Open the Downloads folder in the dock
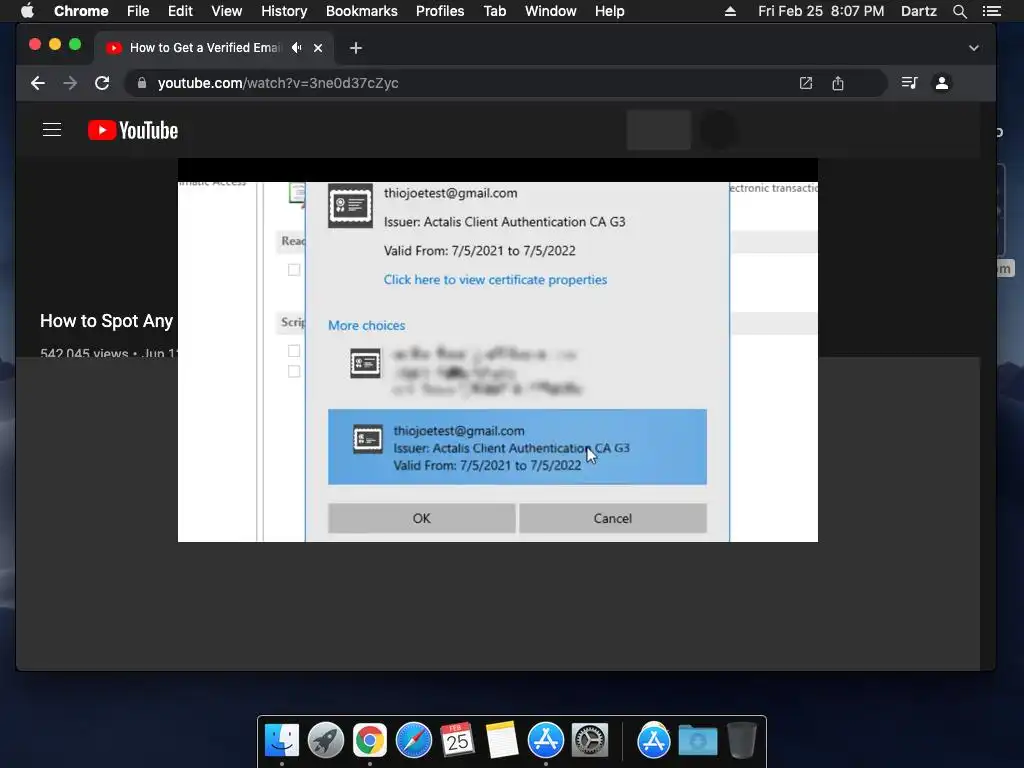 point(697,741)
